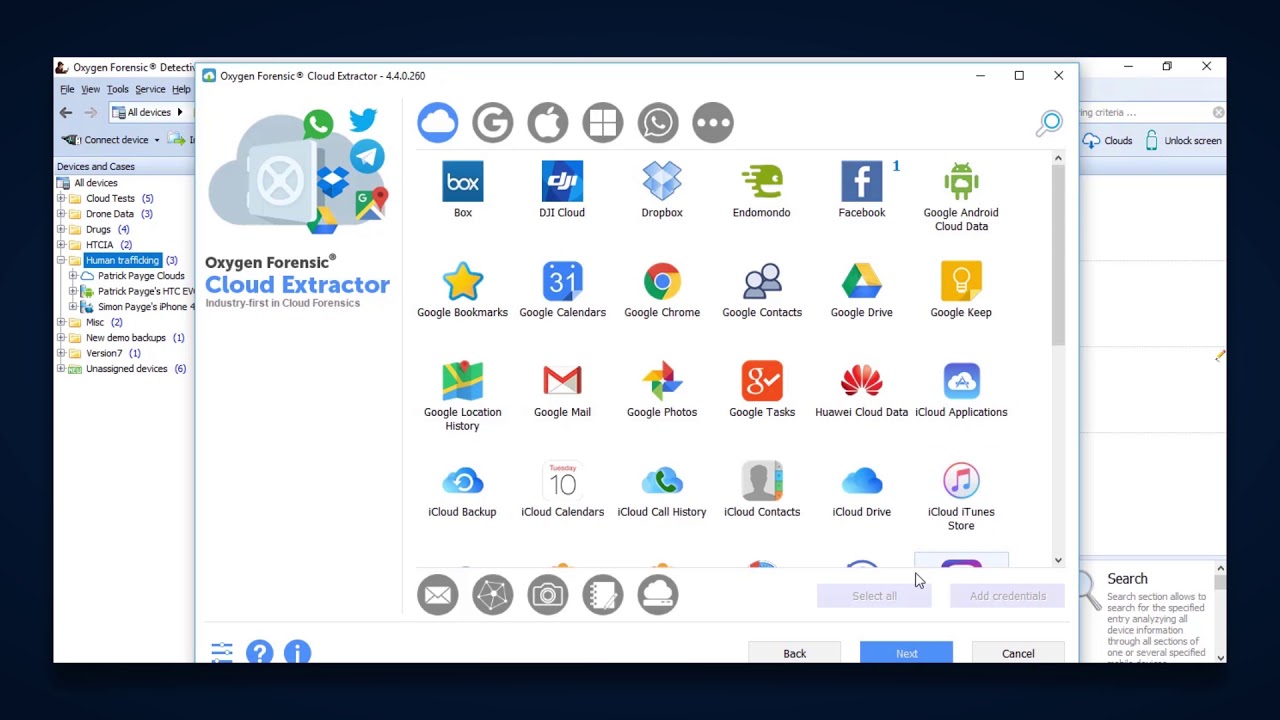The image size is (1280, 720).
Task: Expand the Misc case folder
Action: tap(61, 322)
